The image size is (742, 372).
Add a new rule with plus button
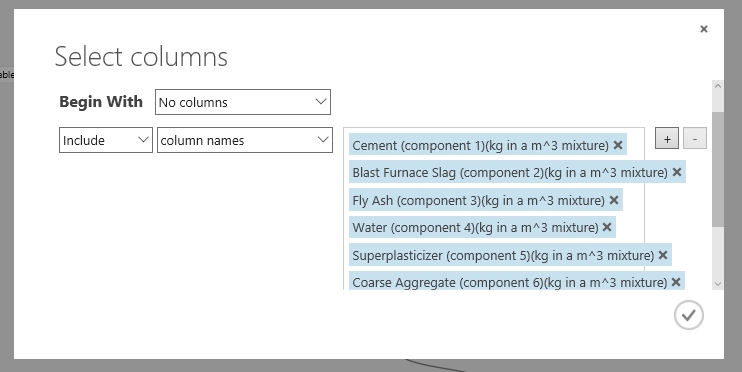(667, 138)
